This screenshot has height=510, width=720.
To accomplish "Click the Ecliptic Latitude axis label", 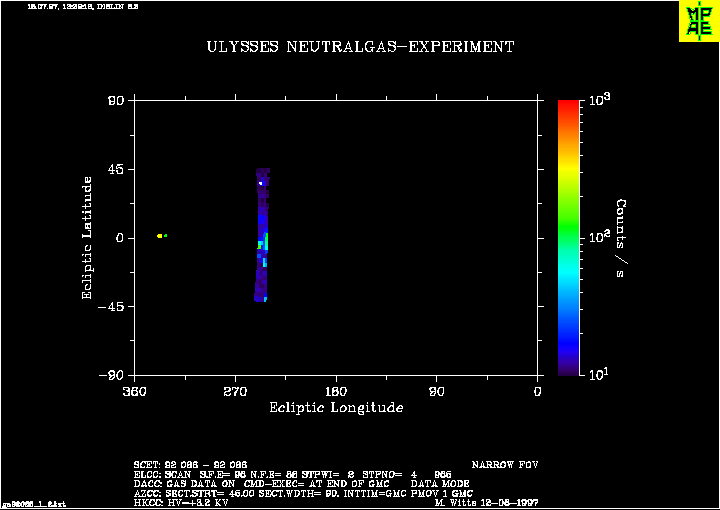I will point(87,238).
